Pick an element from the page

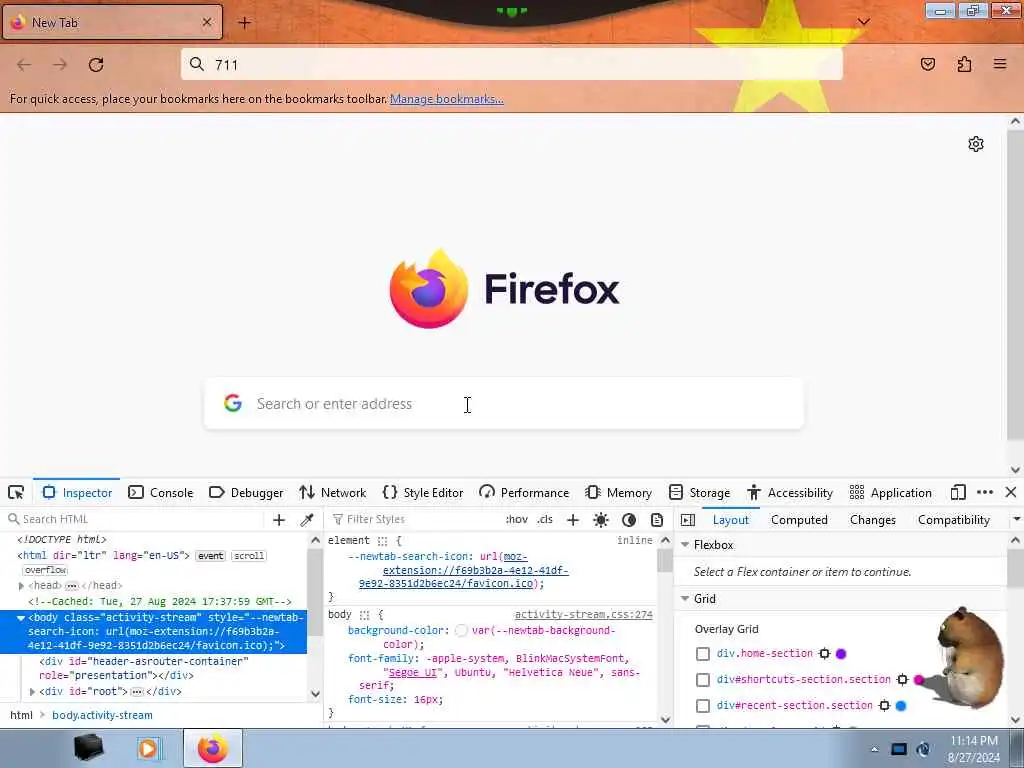(x=16, y=492)
